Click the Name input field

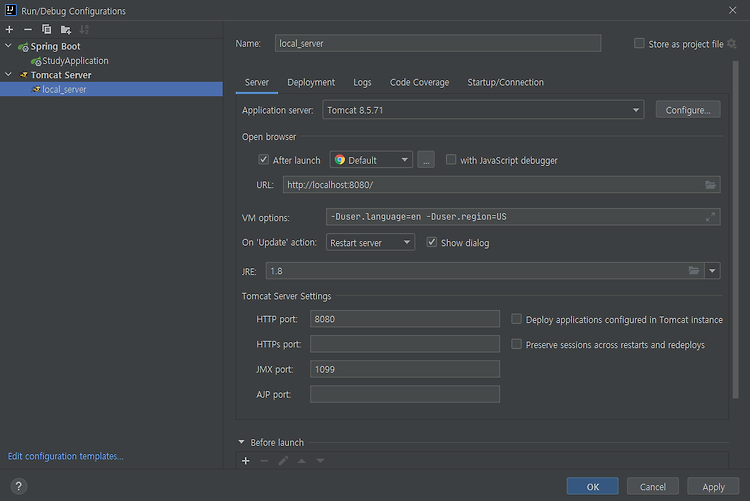438,44
